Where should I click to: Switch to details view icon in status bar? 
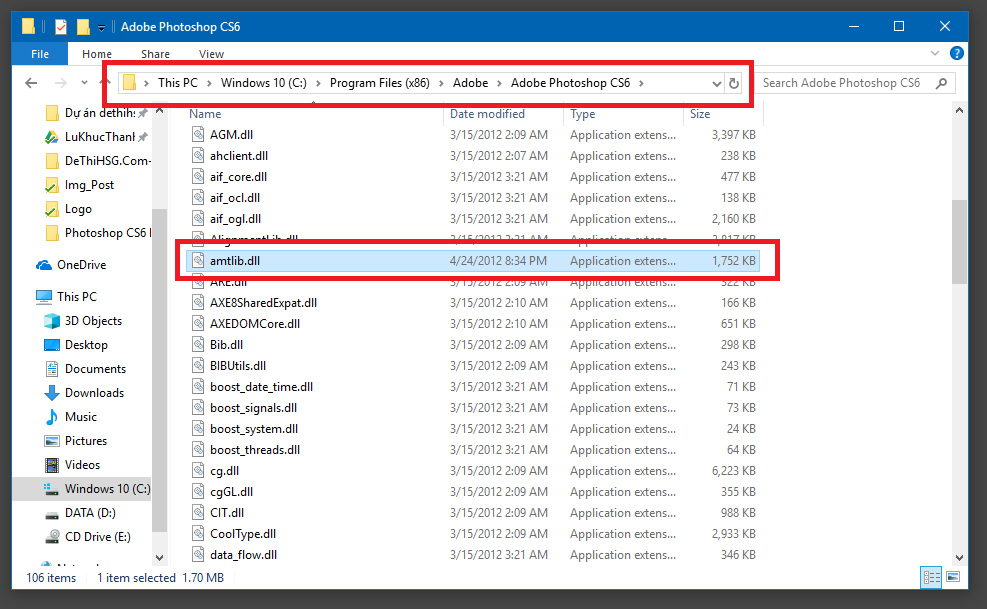(931, 577)
